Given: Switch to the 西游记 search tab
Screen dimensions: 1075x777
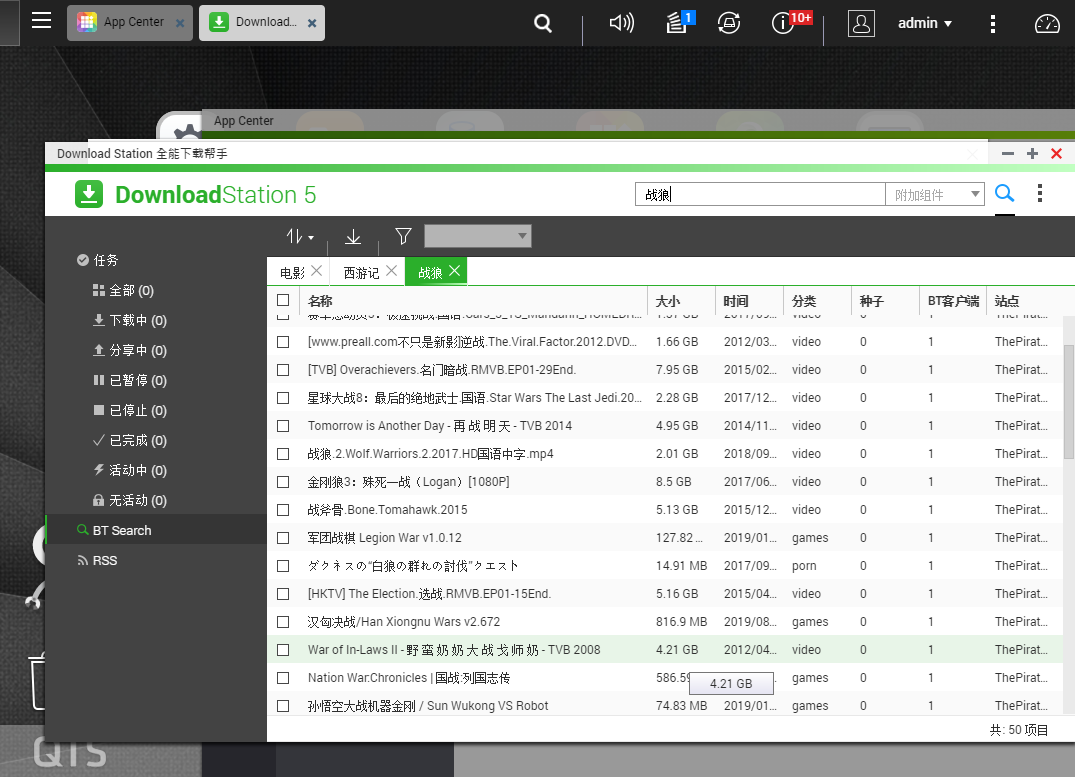Looking at the screenshot, I should (x=361, y=273).
